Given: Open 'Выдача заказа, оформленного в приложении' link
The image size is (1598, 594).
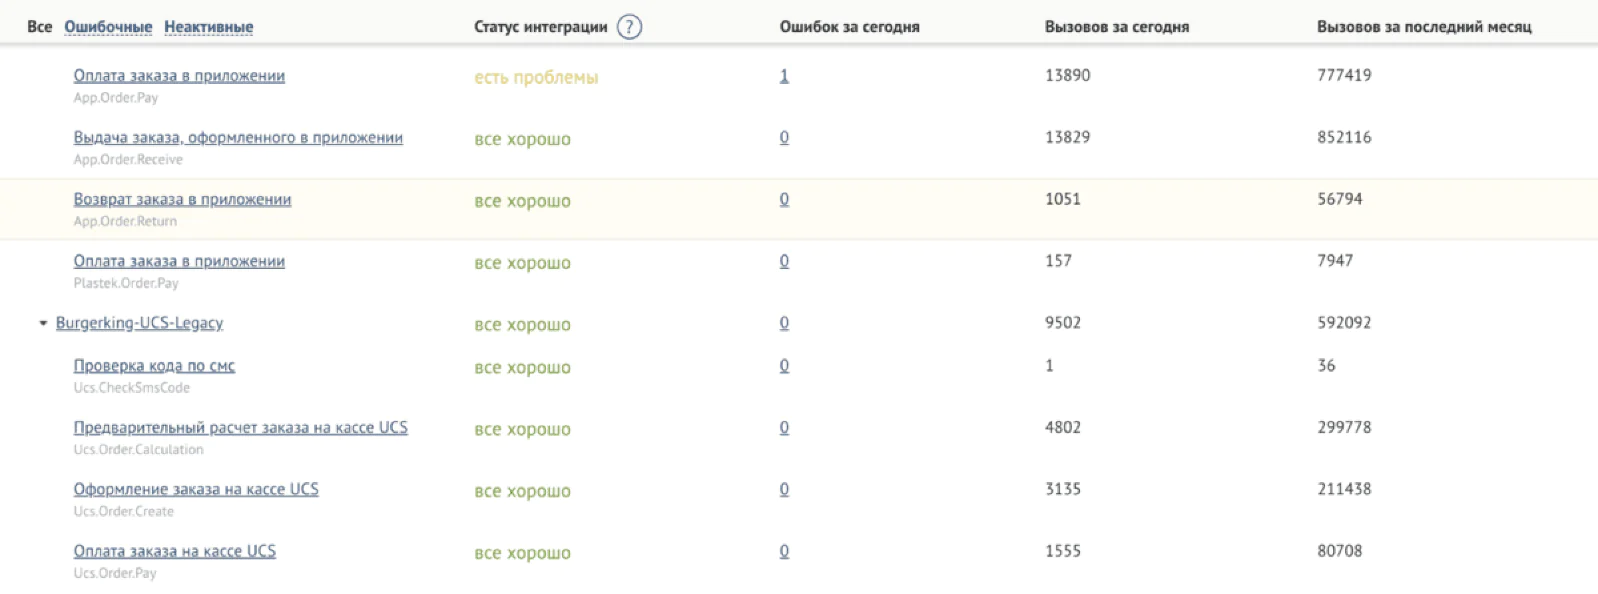Looking at the screenshot, I should [x=238, y=138].
